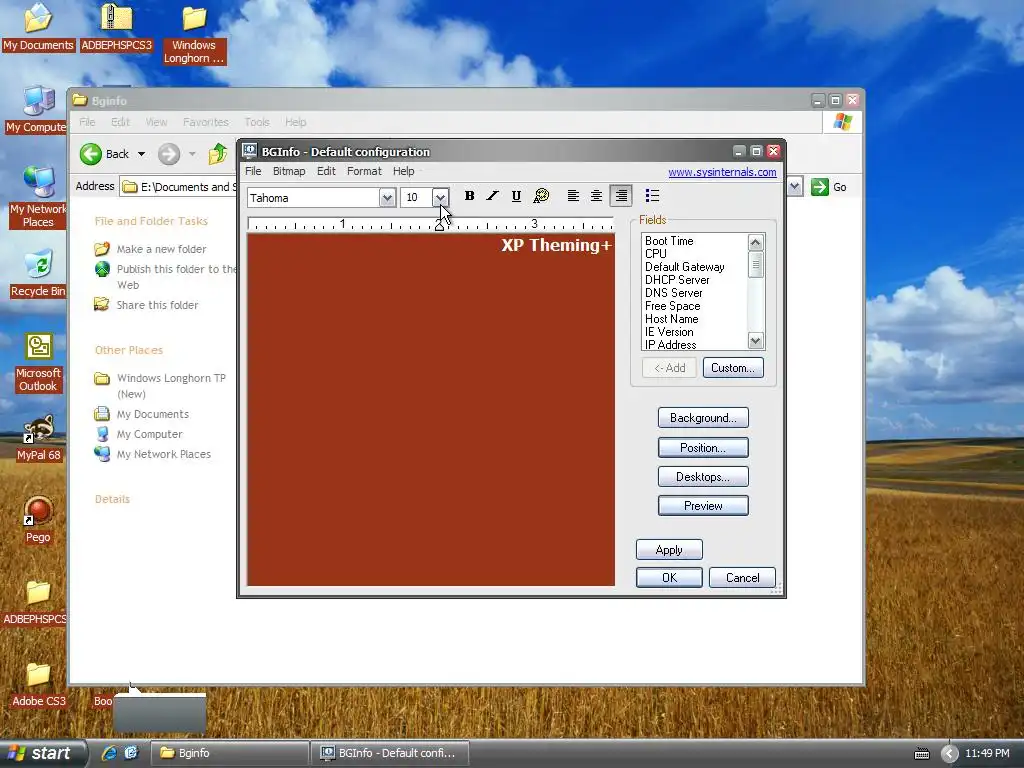The height and width of the screenshot is (768, 1024).
Task: Open Microsoft Outlook desktop icon
Action: click(38, 363)
